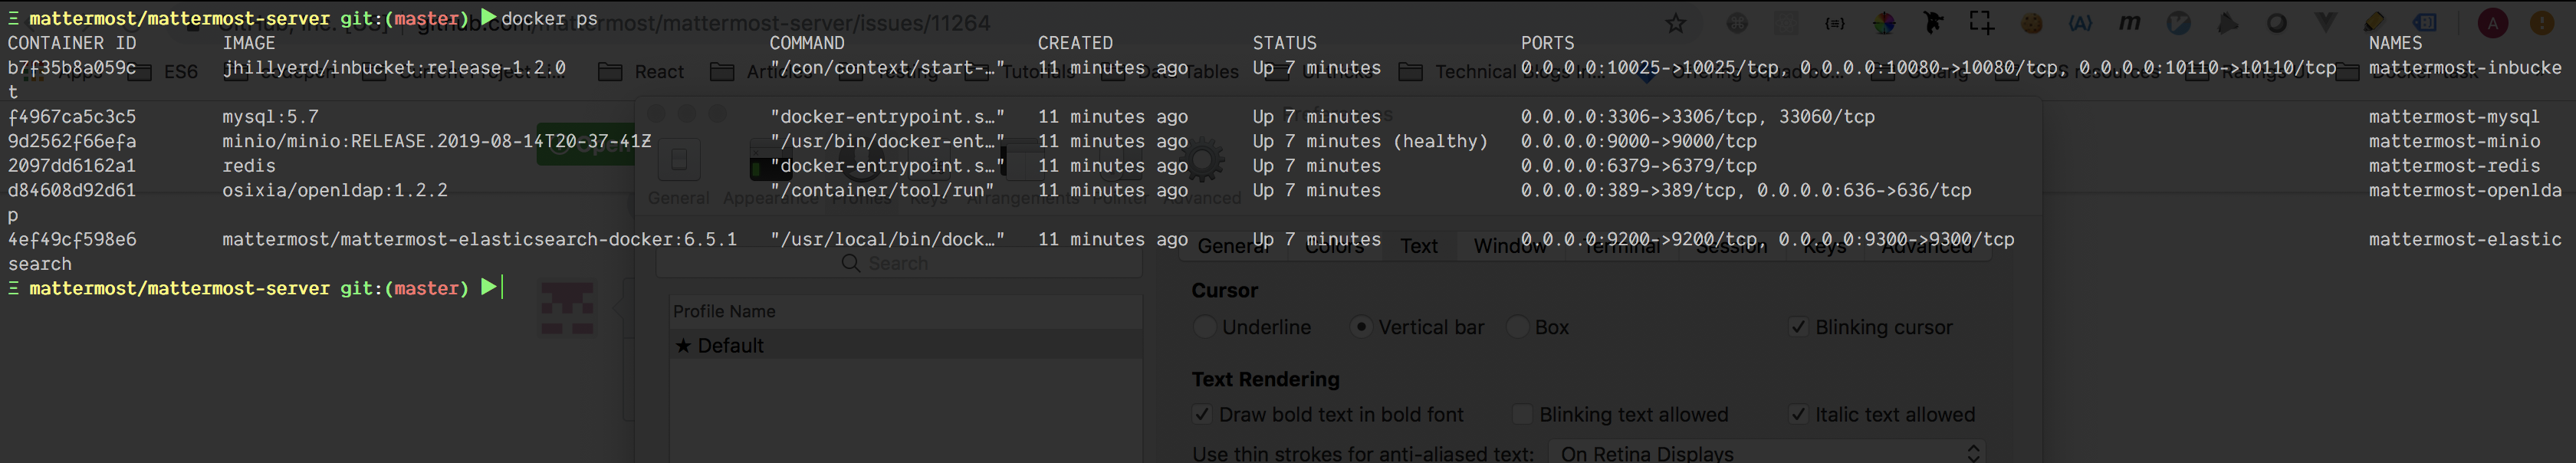Open the blue circular V extension icon

[x=2178, y=23]
